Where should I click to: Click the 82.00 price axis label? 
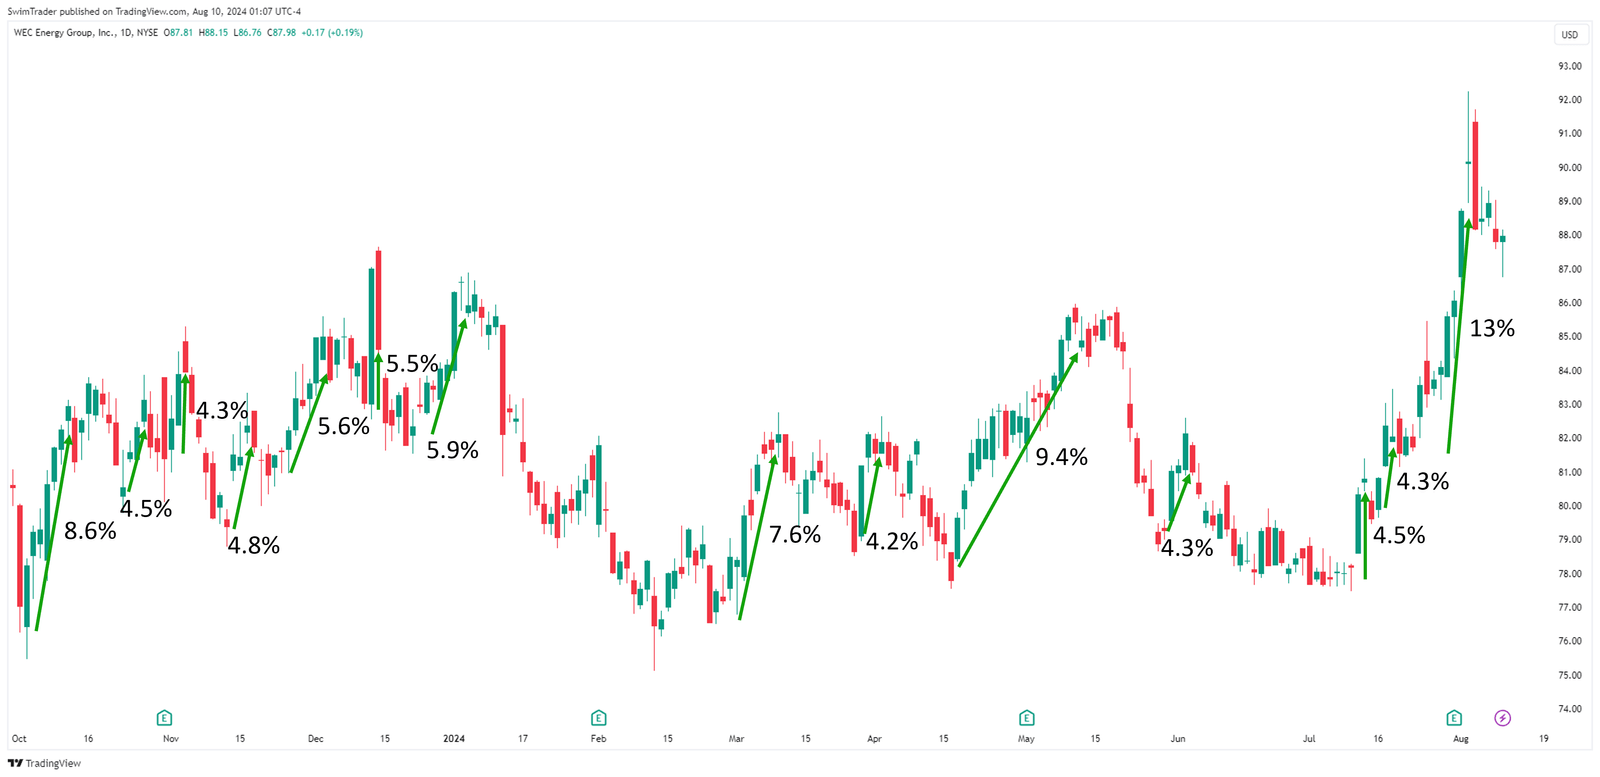pyautogui.click(x=1570, y=438)
